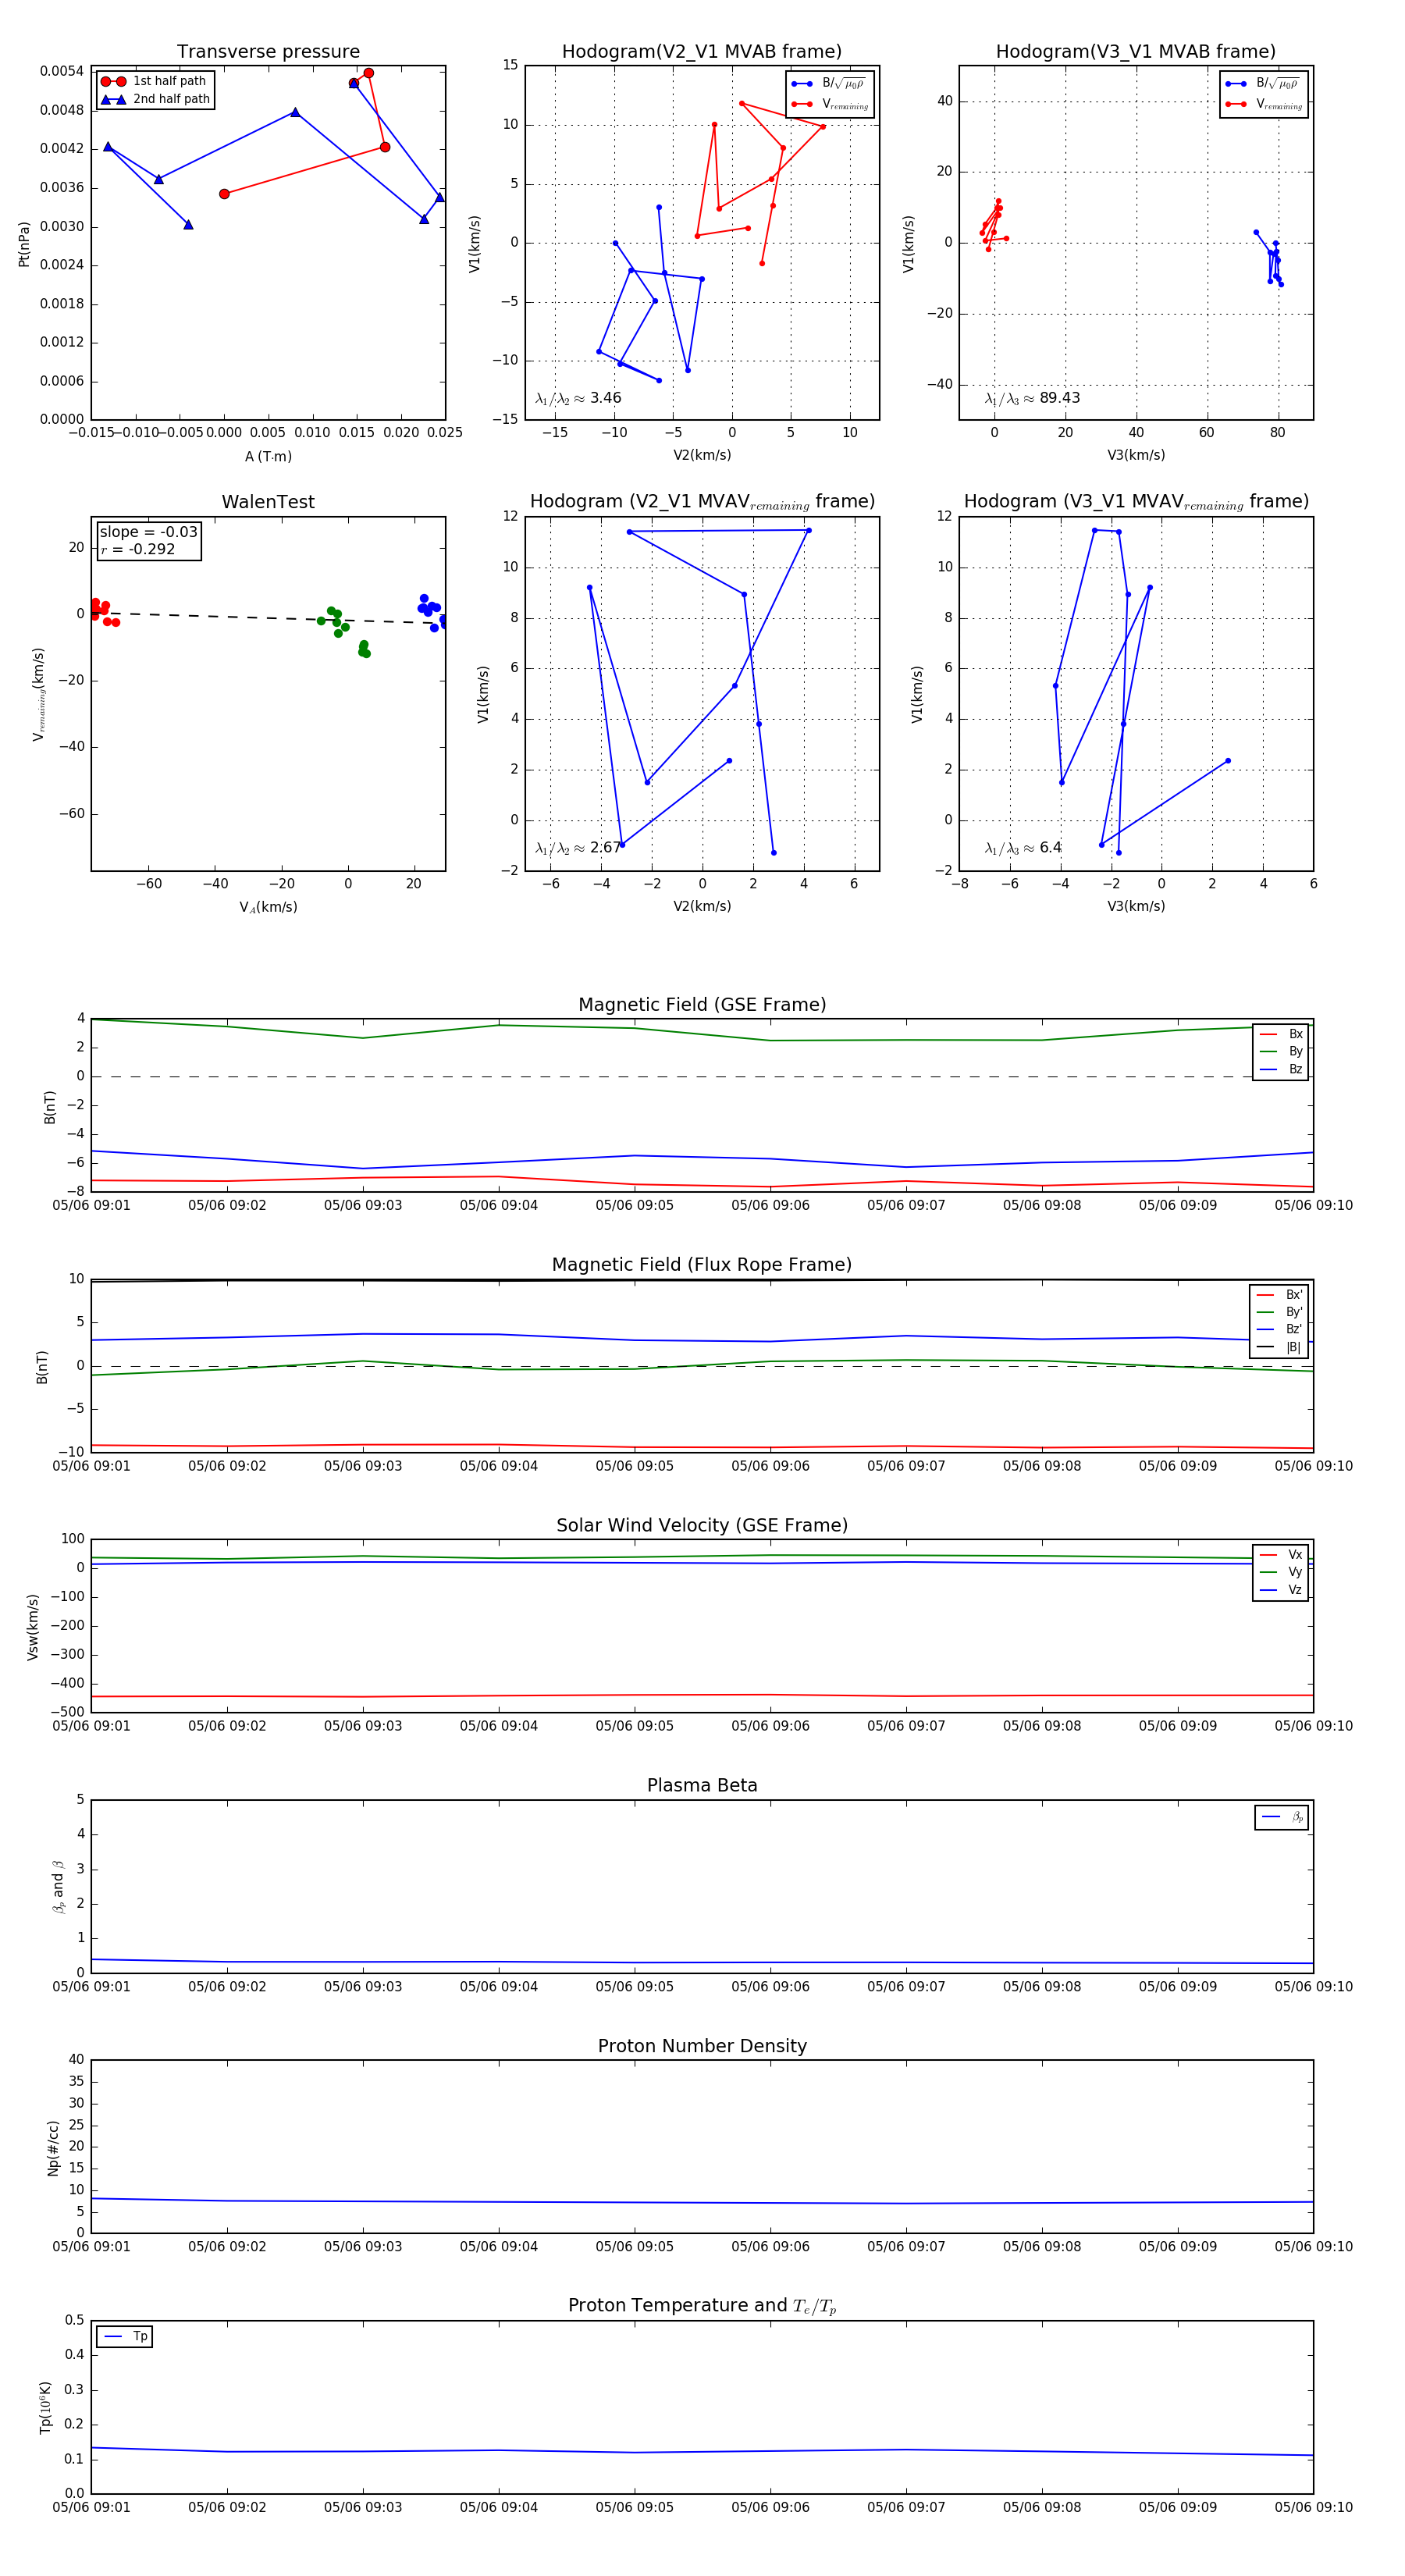Click the 'Solar Wind Velocity (GSE Frame)' title
1405x2576 pixels.
click(x=702, y=1525)
